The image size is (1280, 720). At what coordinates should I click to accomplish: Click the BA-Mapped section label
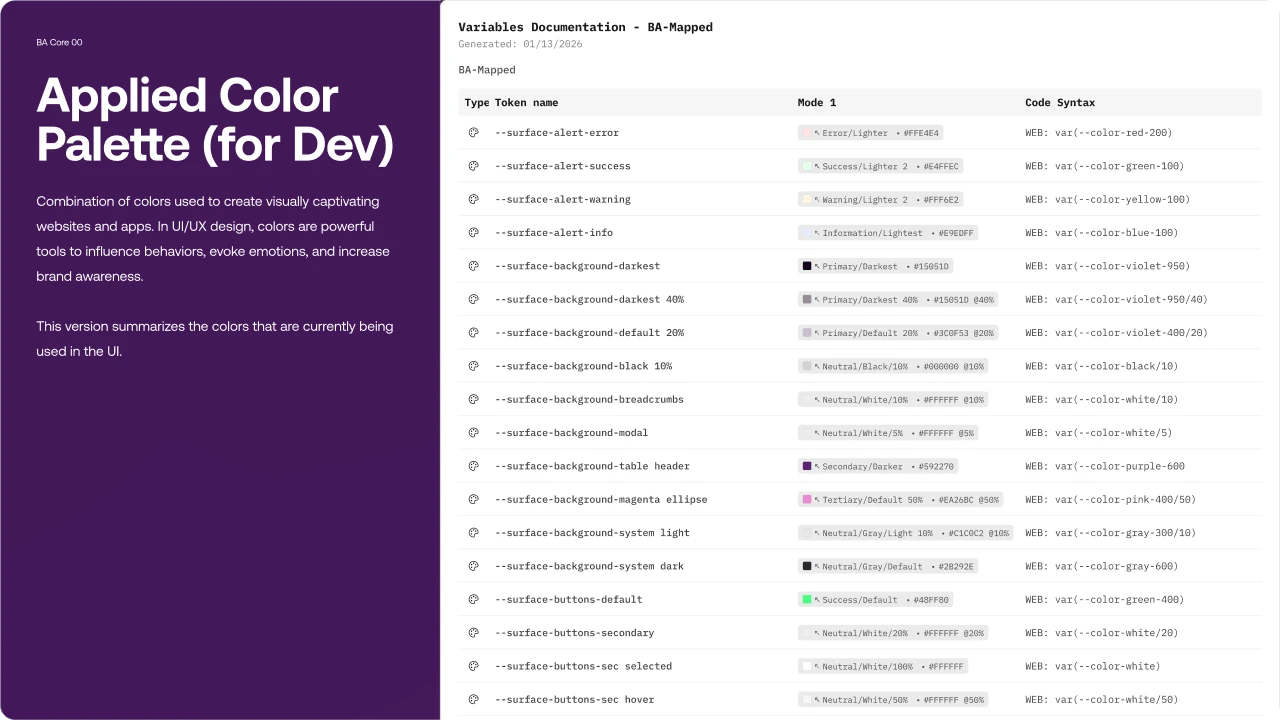[486, 69]
